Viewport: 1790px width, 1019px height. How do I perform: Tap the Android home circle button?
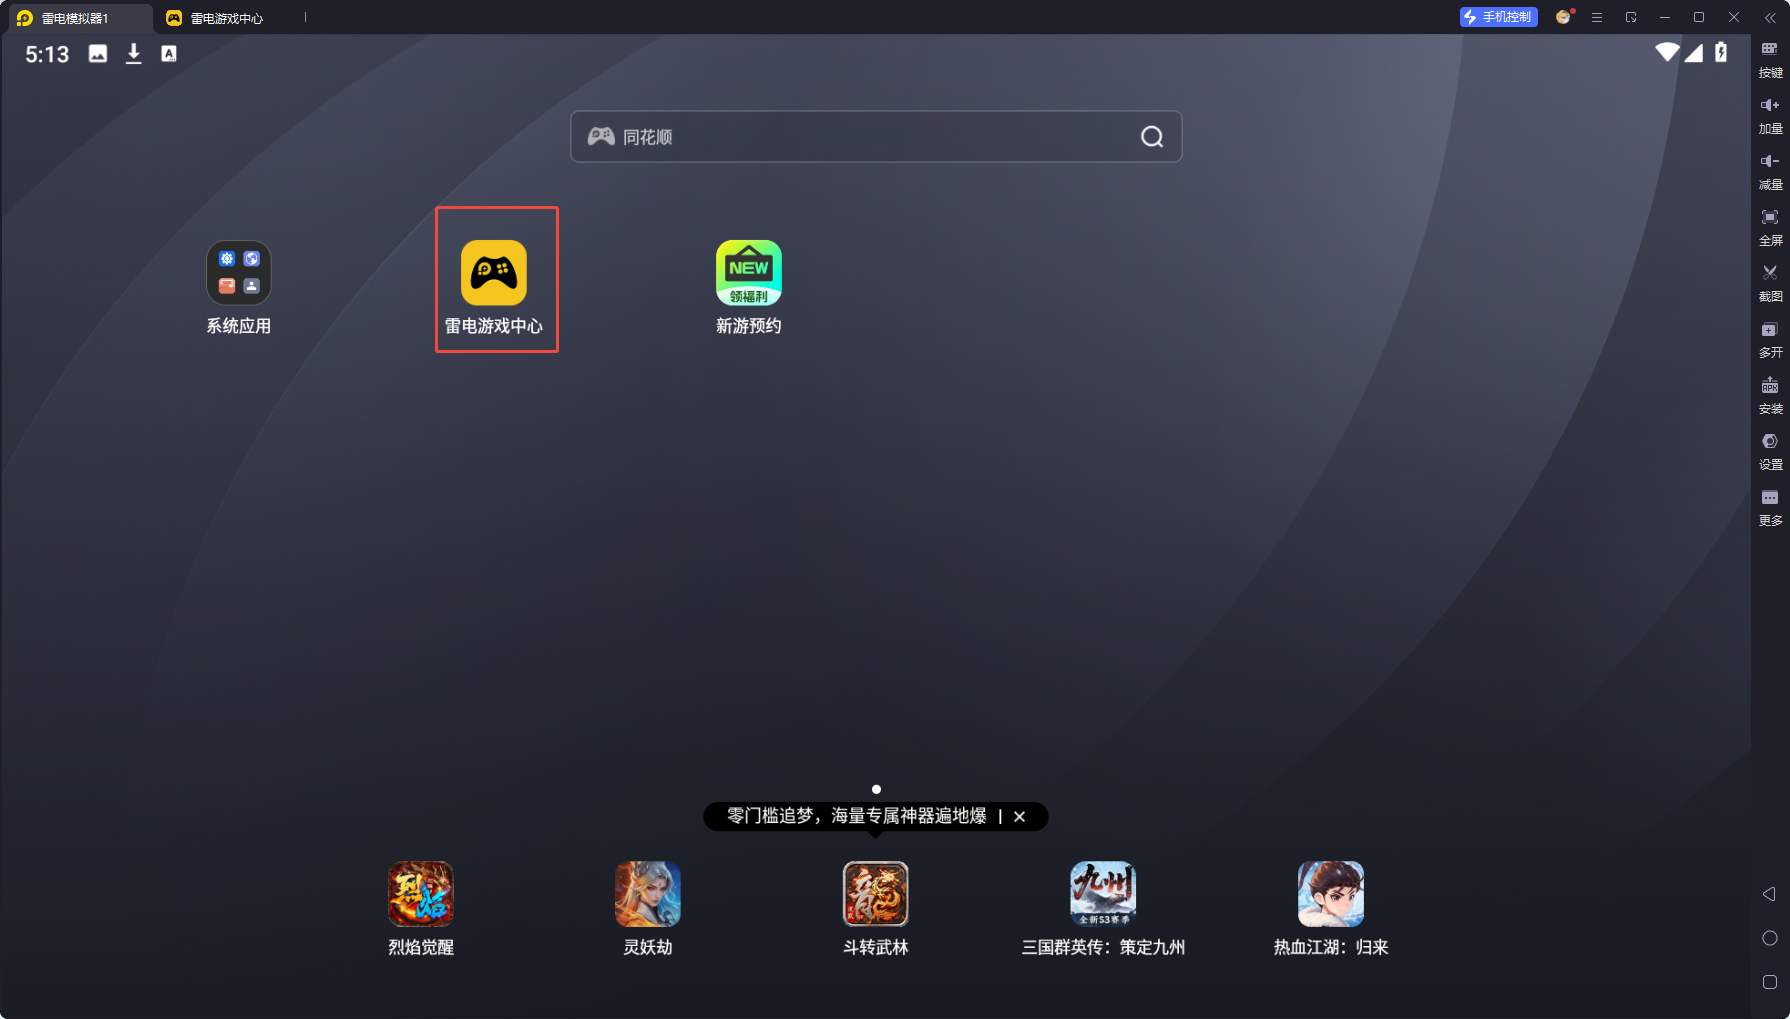point(1770,938)
